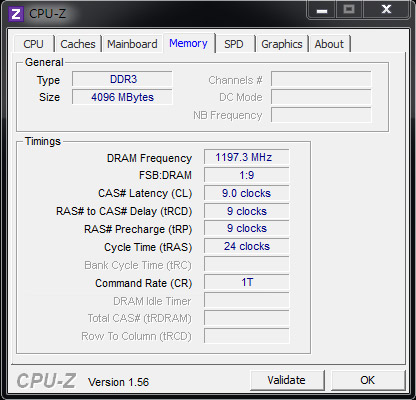Go to the Mainboard tab
The width and height of the screenshot is (416, 400).
coord(132,44)
